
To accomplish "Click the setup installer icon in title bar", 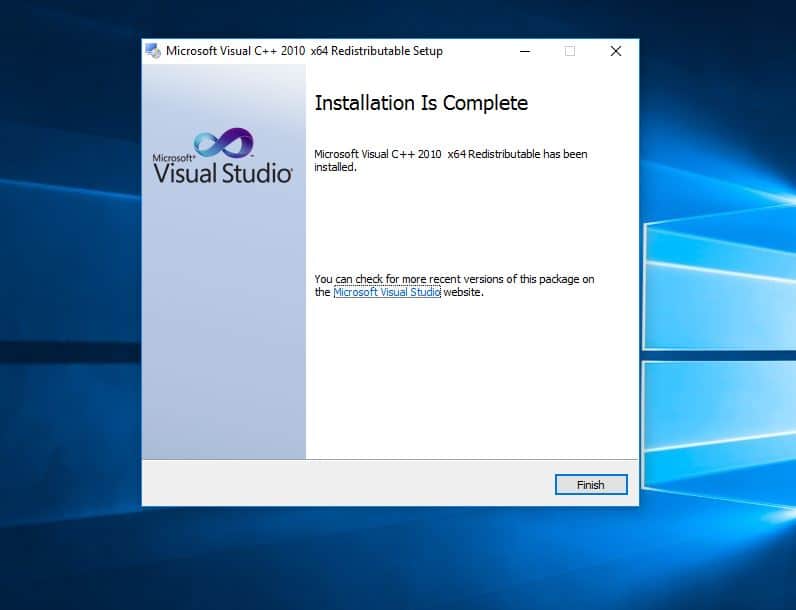I will click(x=153, y=51).
